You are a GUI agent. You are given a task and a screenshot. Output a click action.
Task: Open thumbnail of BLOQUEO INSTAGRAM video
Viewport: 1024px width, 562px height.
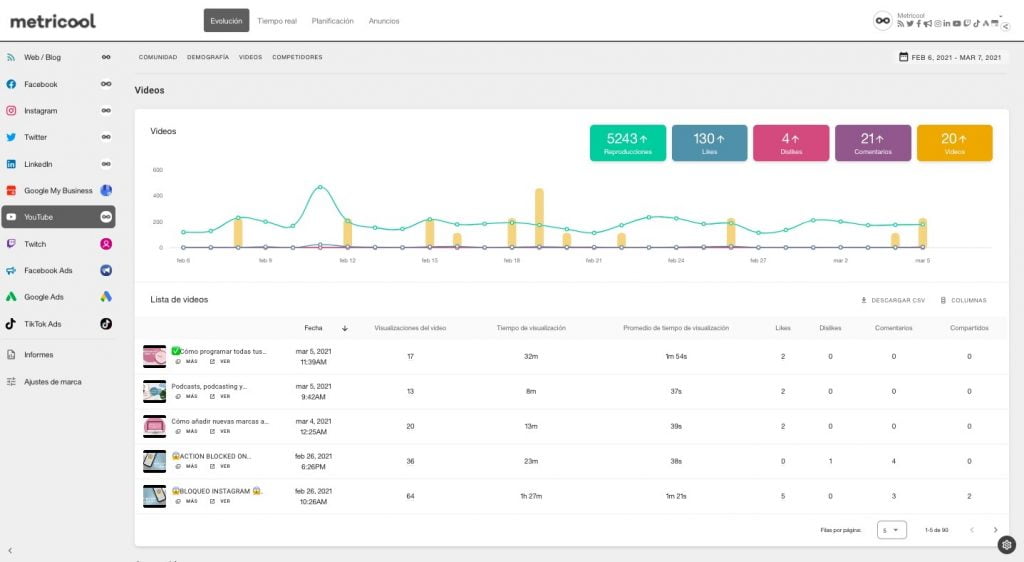click(155, 496)
